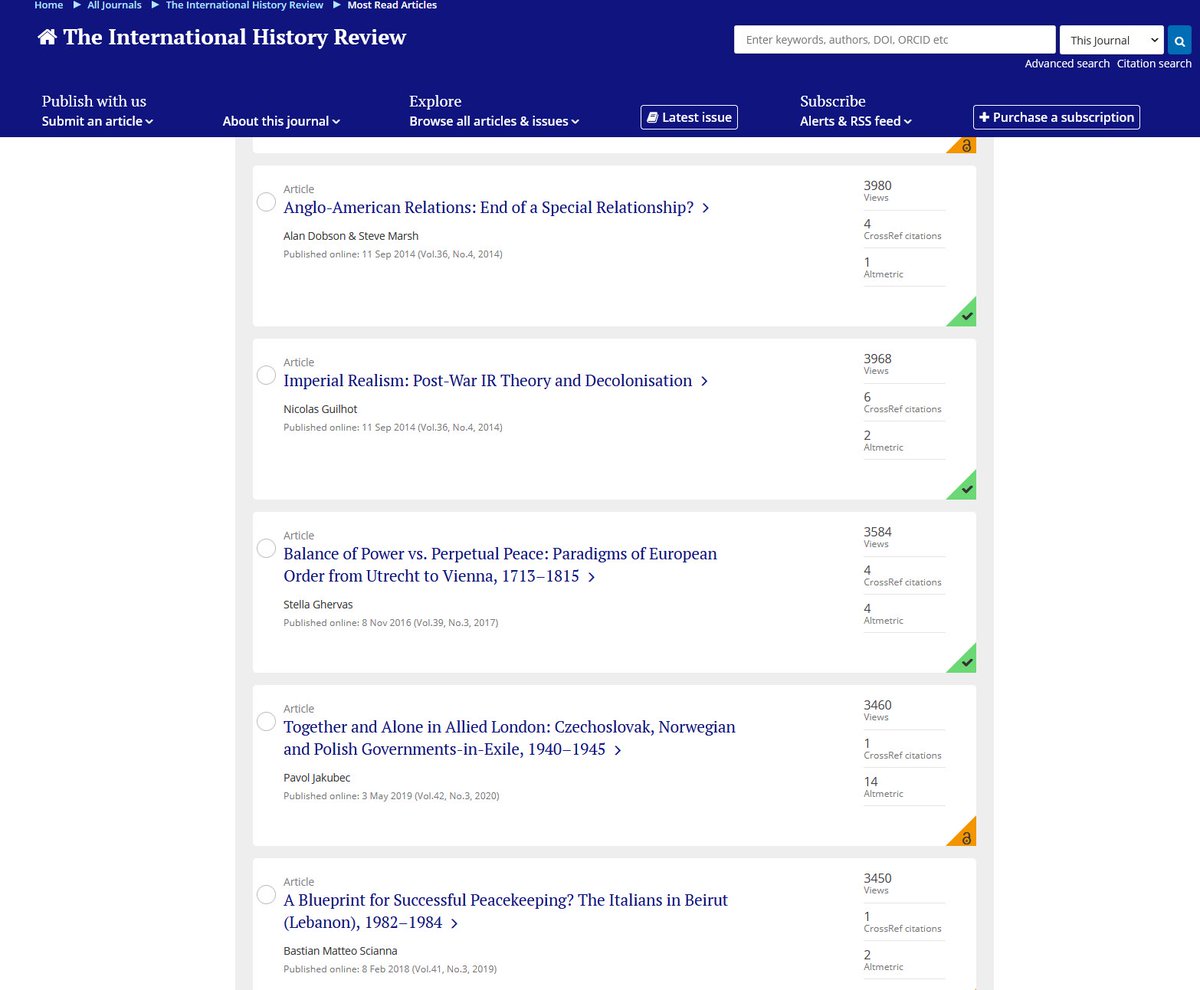
Task: Open Citation search
Action: tap(1154, 63)
